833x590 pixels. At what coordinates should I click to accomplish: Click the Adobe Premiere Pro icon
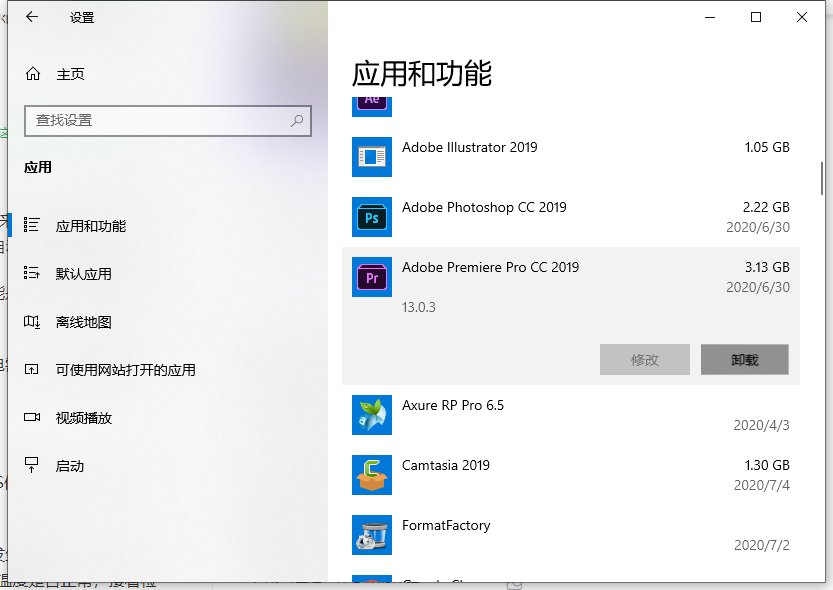tap(372, 277)
